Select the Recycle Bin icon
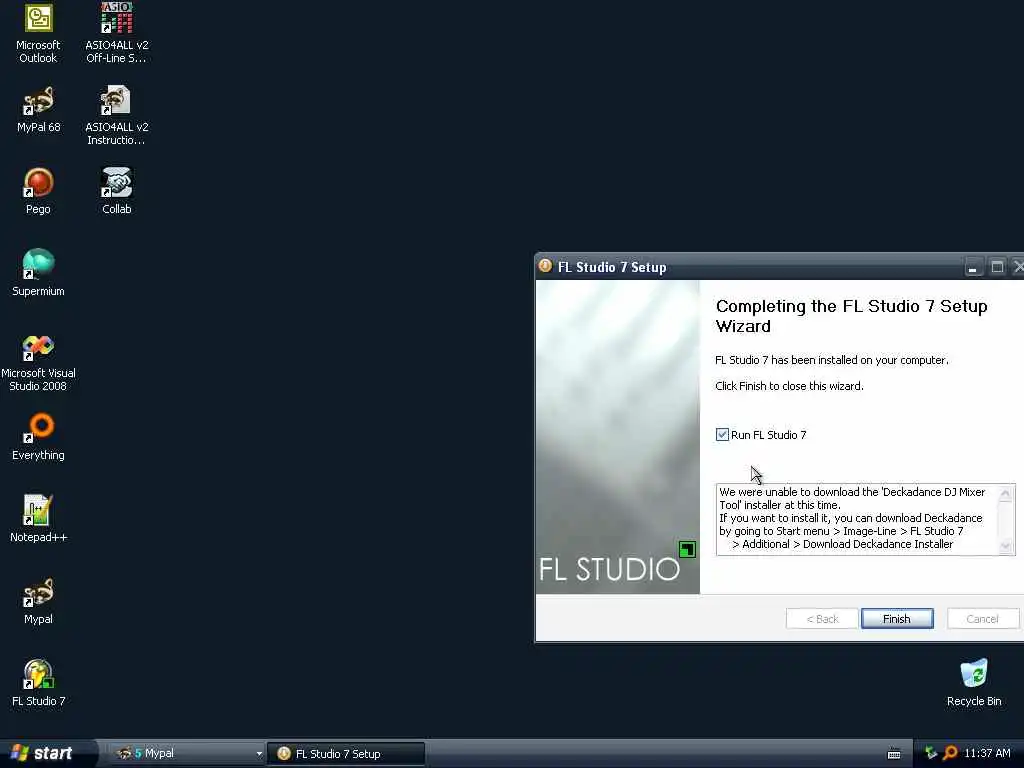 [x=974, y=683]
